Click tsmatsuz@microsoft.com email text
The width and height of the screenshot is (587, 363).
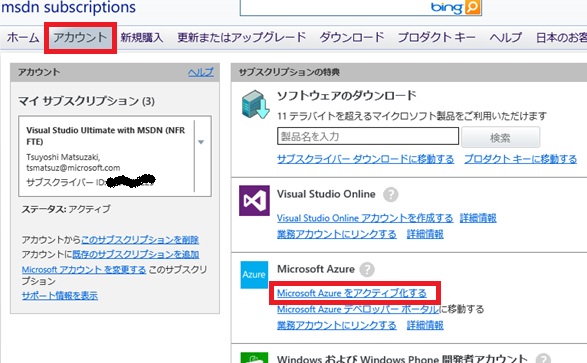point(73,168)
